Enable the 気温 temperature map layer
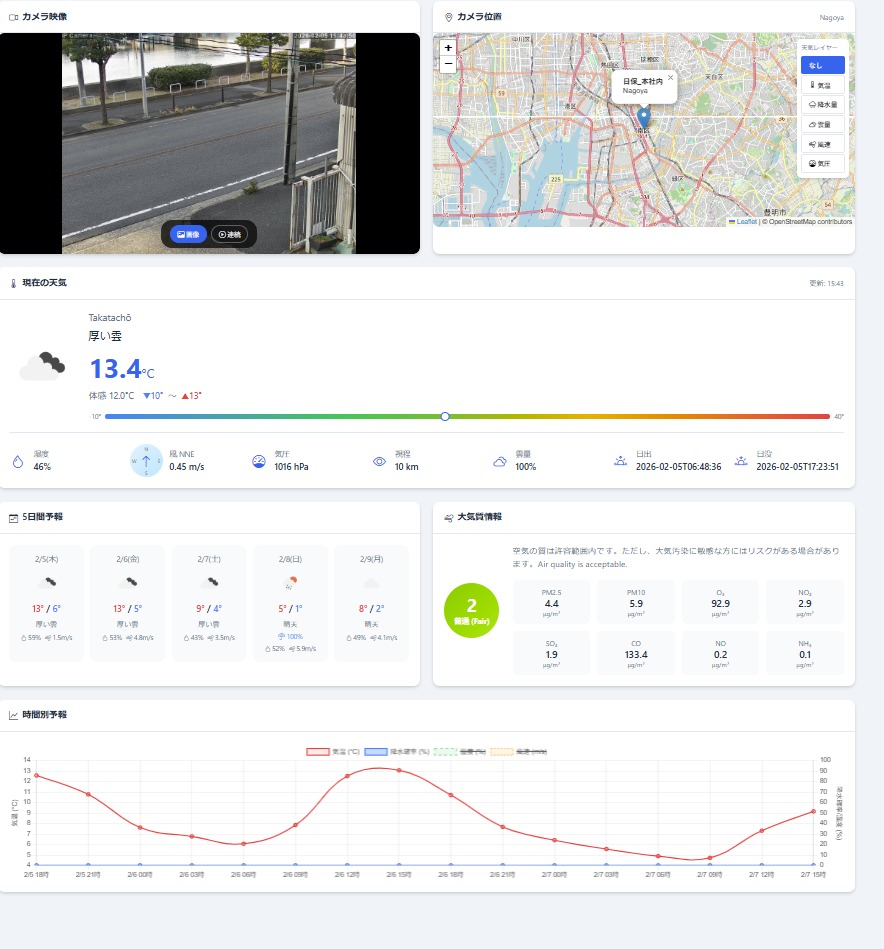884x949 pixels. coord(822,85)
